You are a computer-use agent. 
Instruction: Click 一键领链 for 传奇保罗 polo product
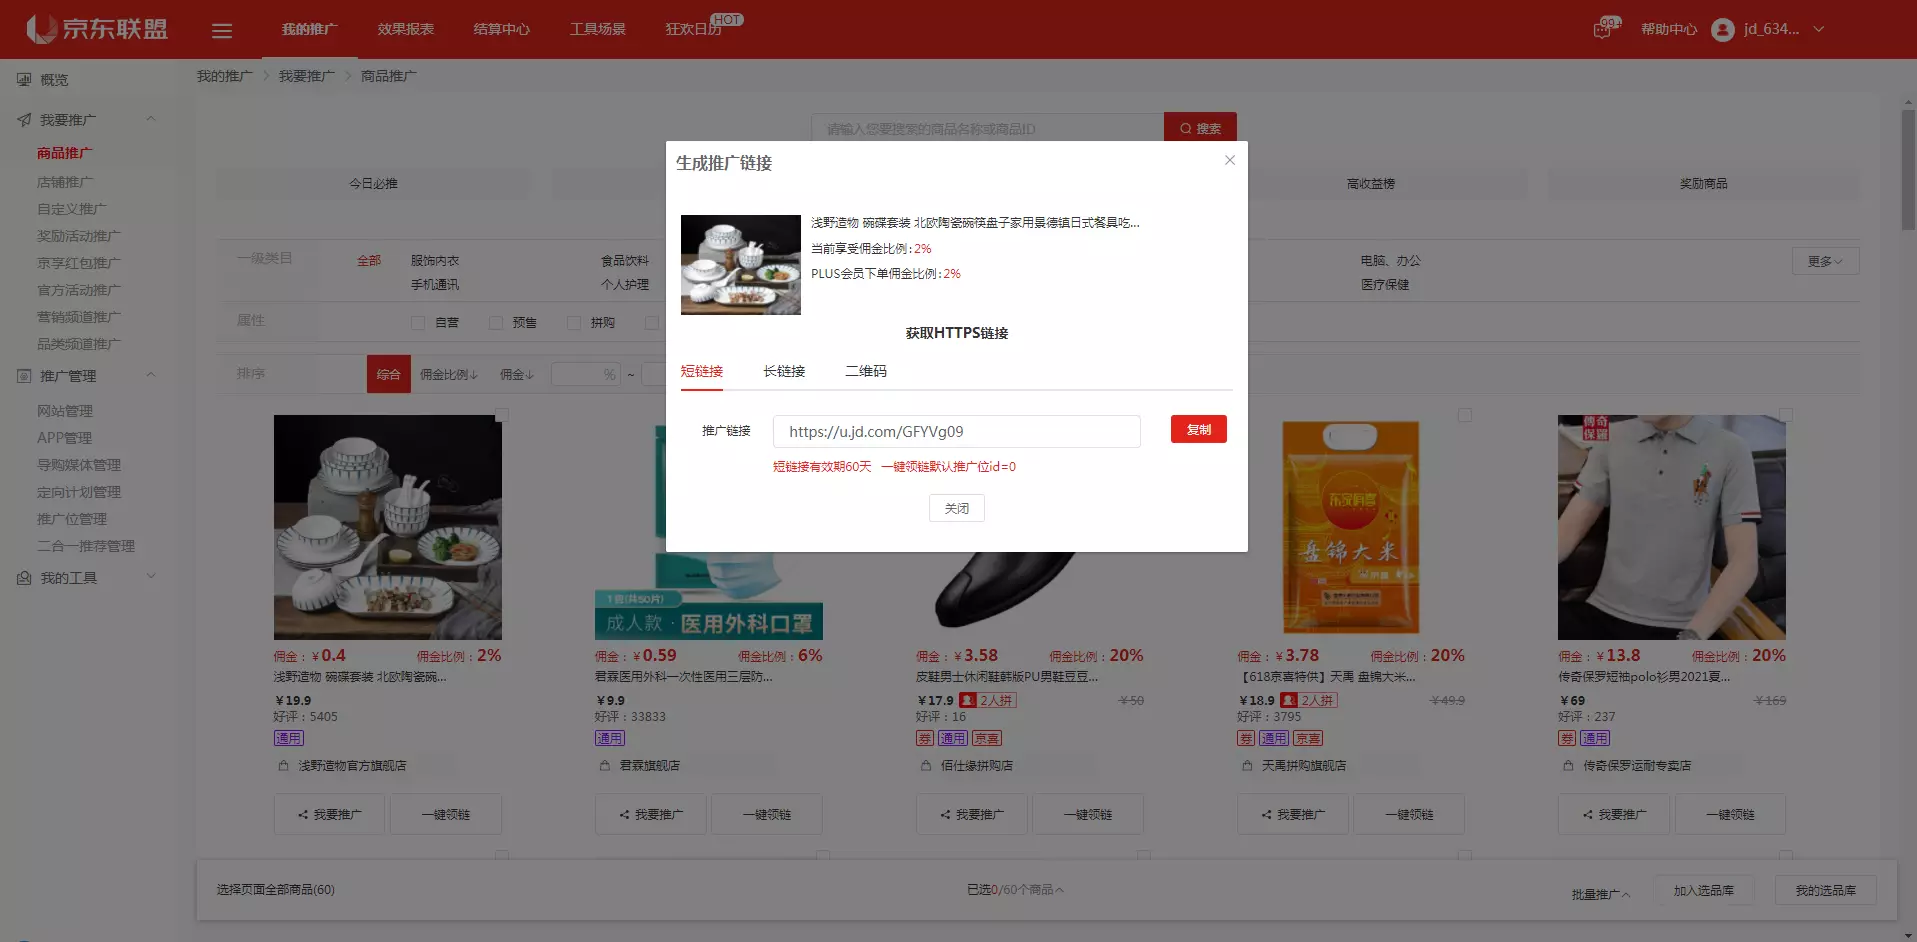(1731, 814)
